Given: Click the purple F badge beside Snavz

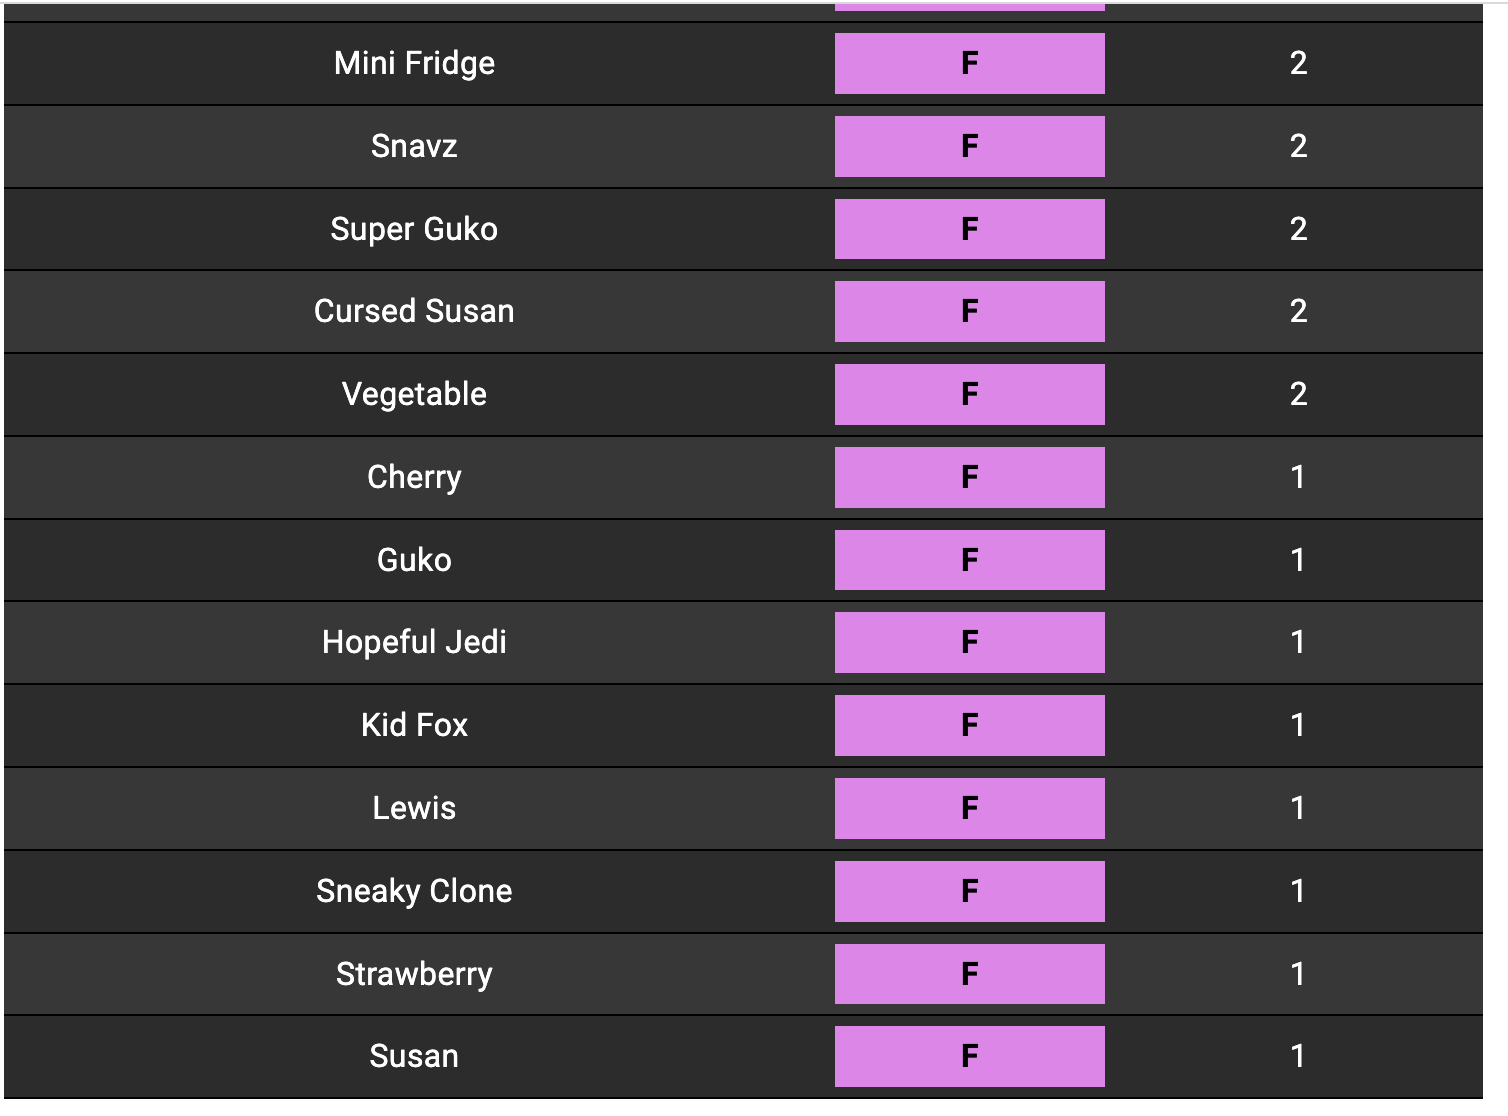Looking at the screenshot, I should 969,146.
